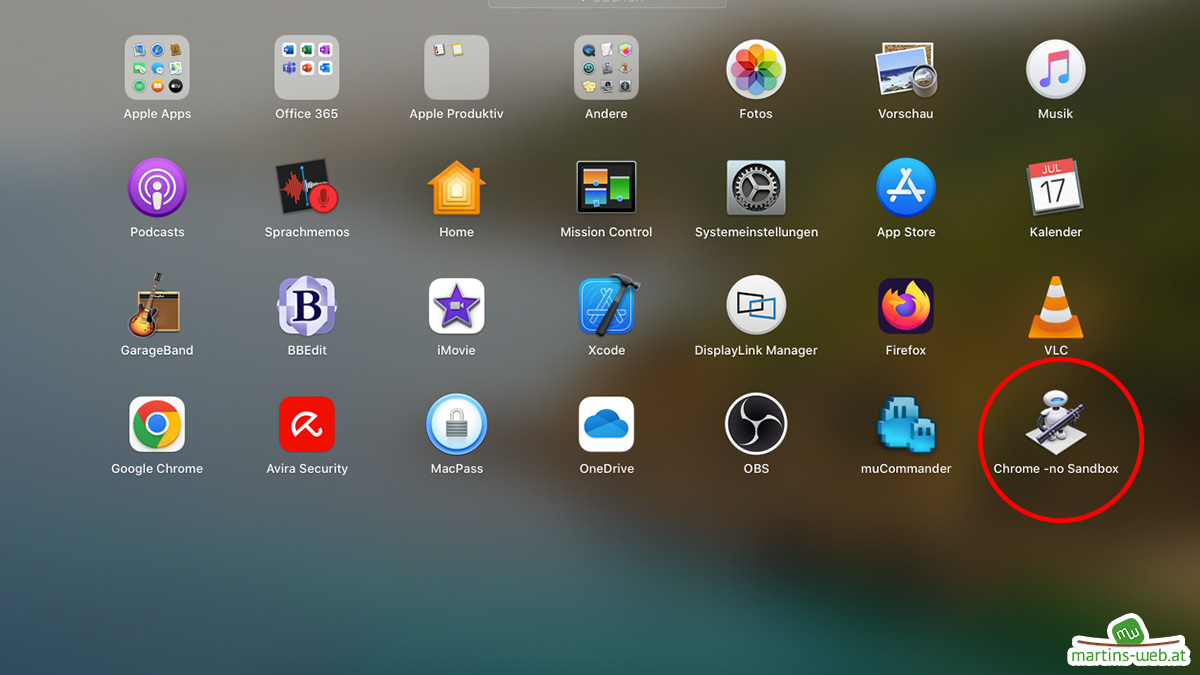Open Avira Security
Viewport: 1200px width, 675px height.
pyautogui.click(x=307, y=424)
